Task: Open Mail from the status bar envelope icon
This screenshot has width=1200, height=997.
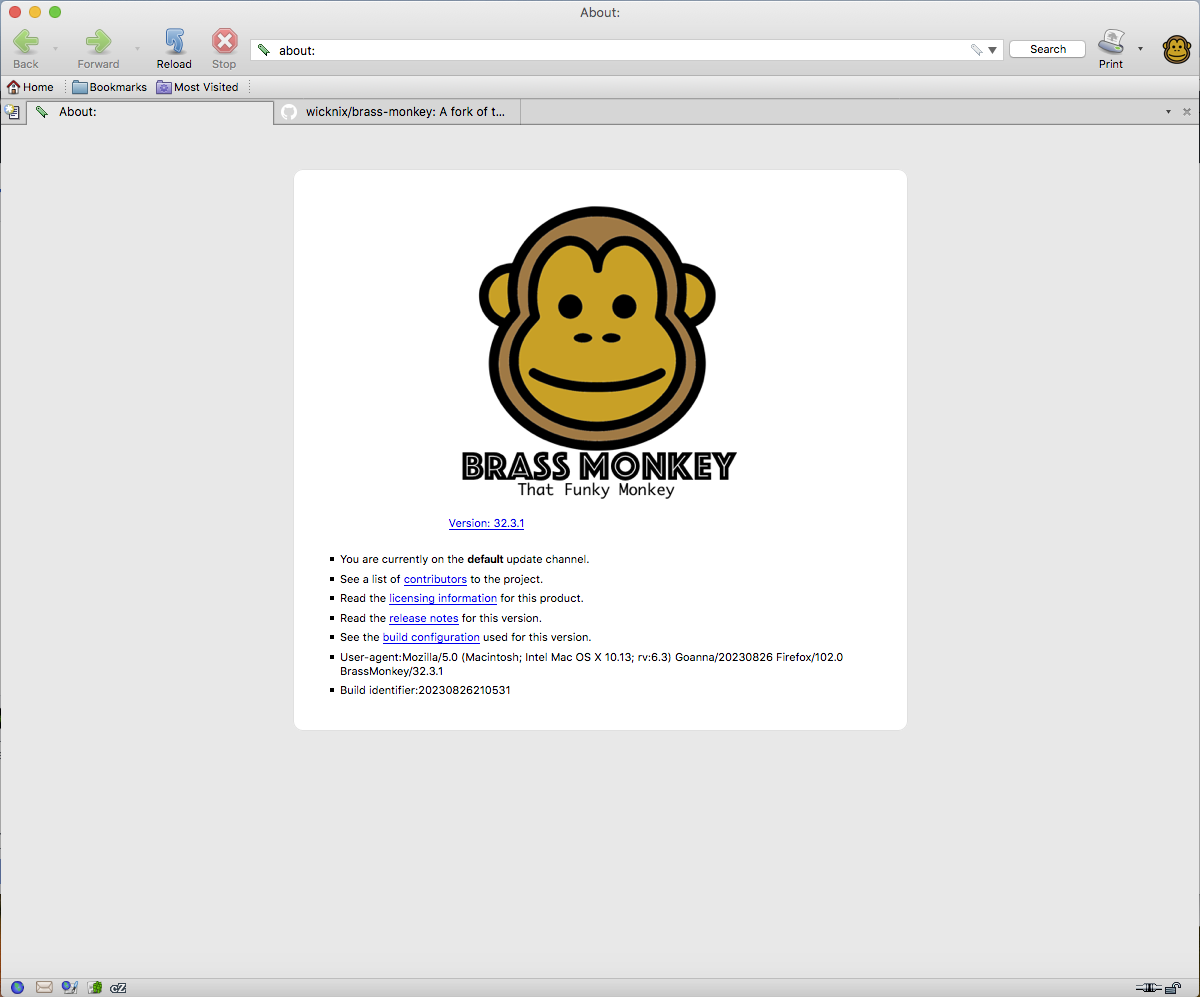Action: click(44, 988)
